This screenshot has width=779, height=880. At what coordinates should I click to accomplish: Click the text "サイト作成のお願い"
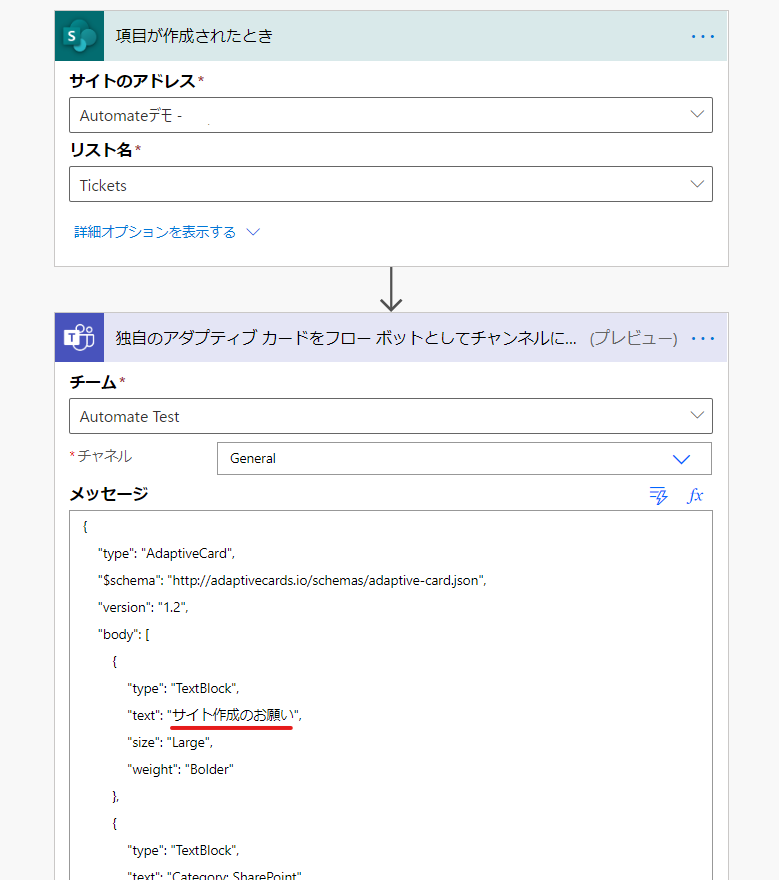[232, 715]
